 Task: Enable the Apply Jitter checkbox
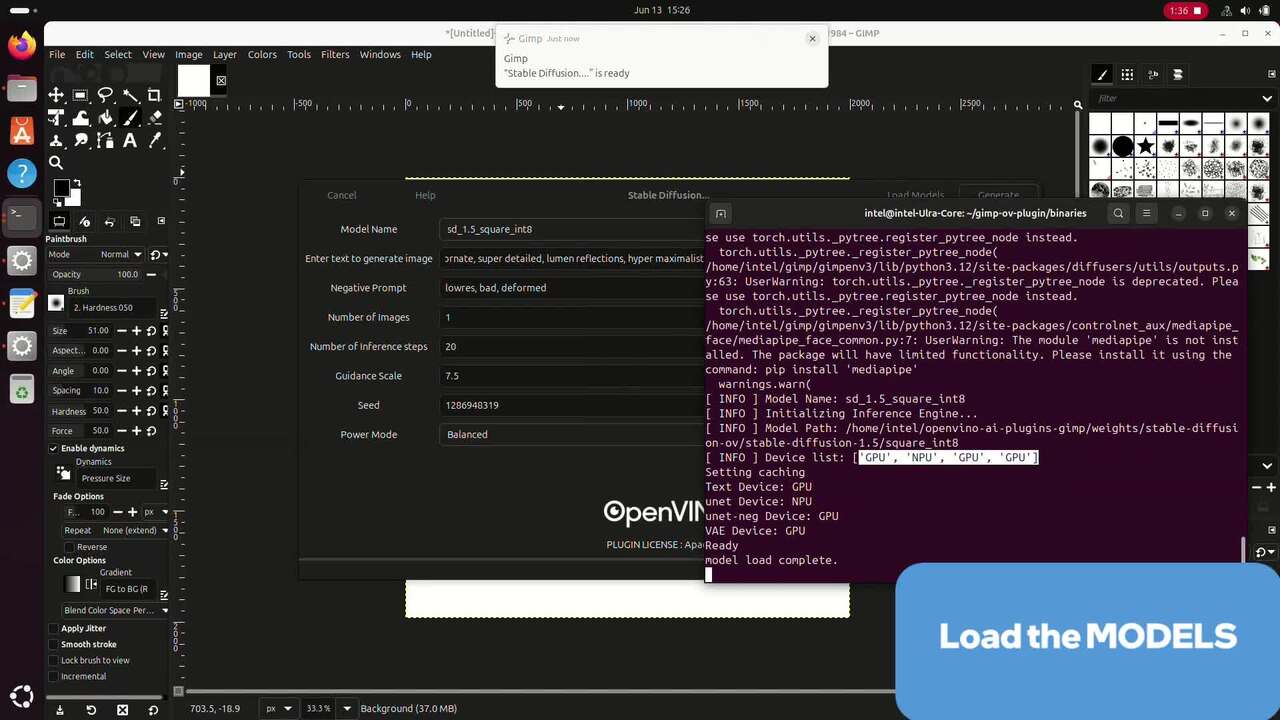coord(54,628)
